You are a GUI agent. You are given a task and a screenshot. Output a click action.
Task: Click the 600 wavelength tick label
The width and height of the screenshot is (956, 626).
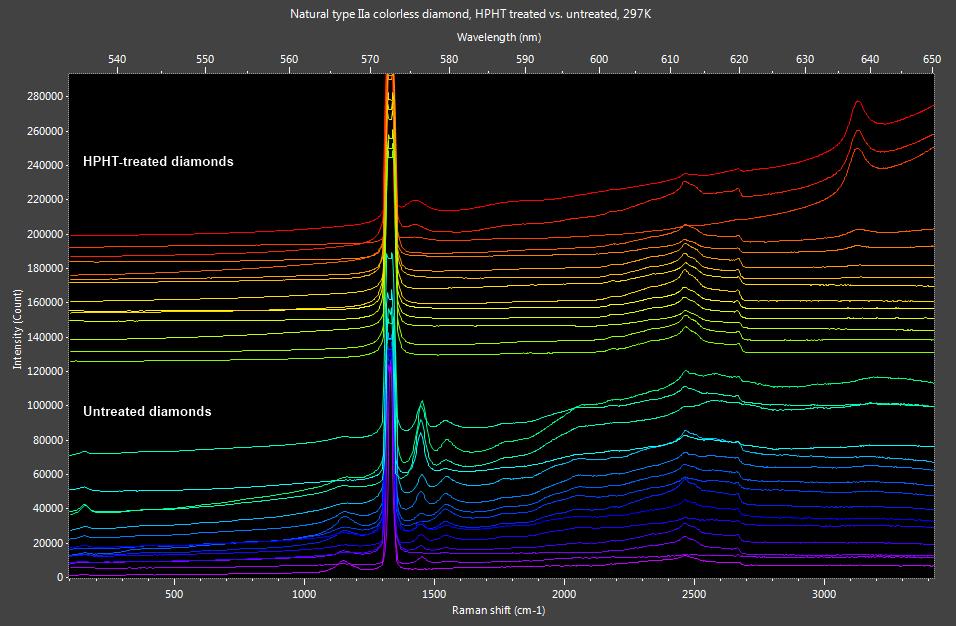[x=599, y=59]
